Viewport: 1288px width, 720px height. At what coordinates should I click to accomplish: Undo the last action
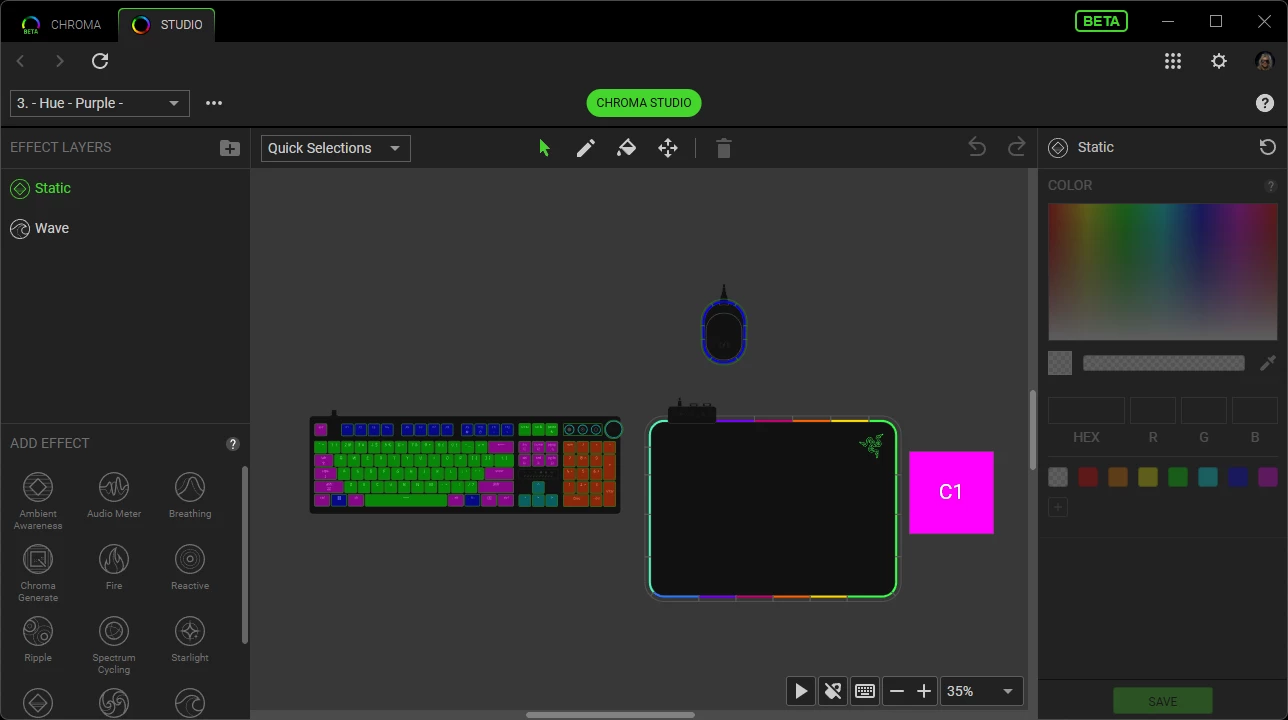977,147
